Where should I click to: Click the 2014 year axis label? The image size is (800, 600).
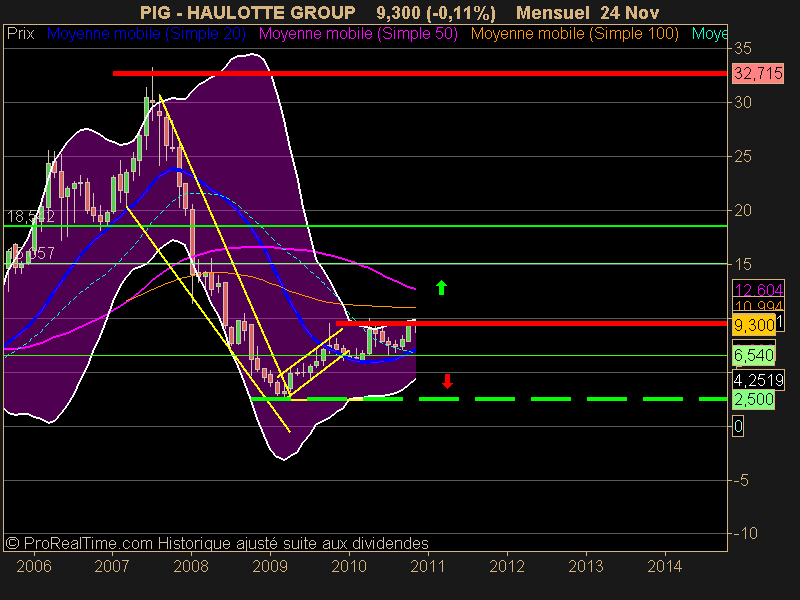tap(664, 566)
